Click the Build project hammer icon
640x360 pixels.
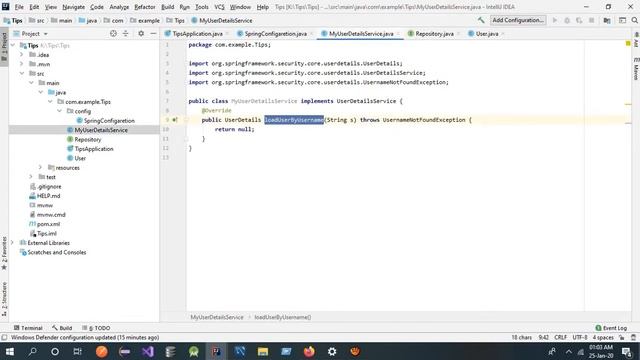pyautogui.click(x=481, y=20)
